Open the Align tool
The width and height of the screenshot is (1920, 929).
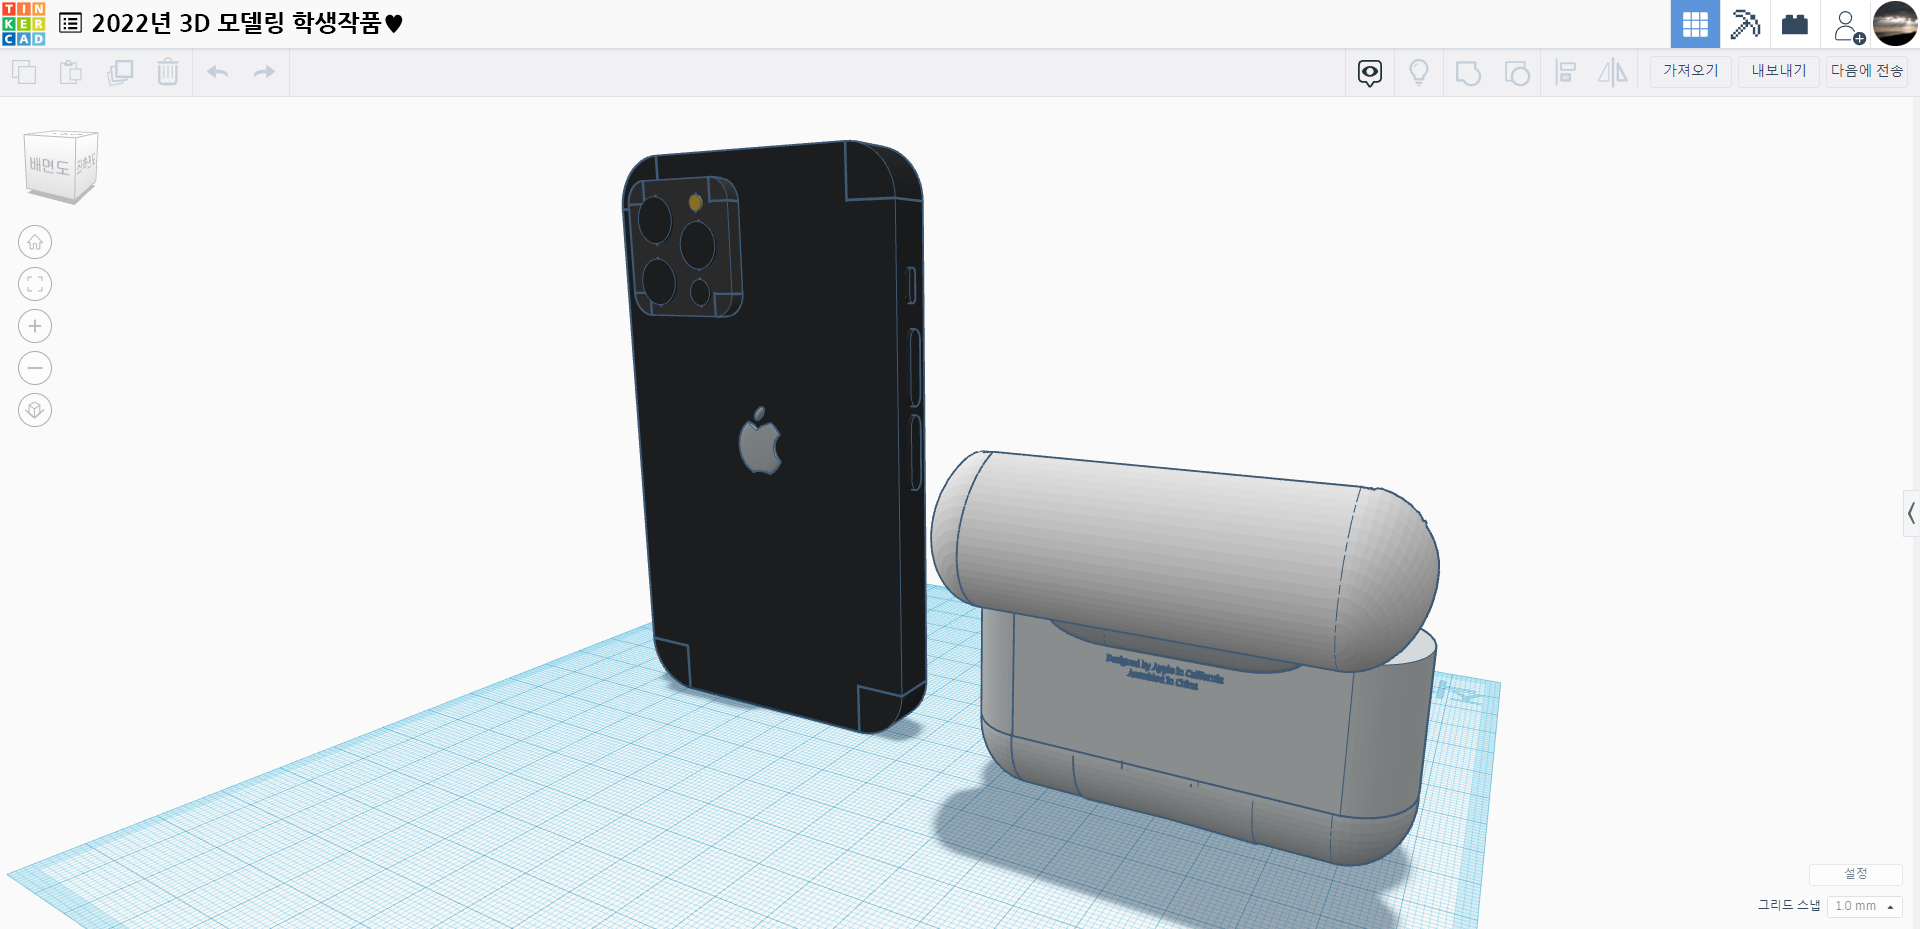click(x=1566, y=72)
